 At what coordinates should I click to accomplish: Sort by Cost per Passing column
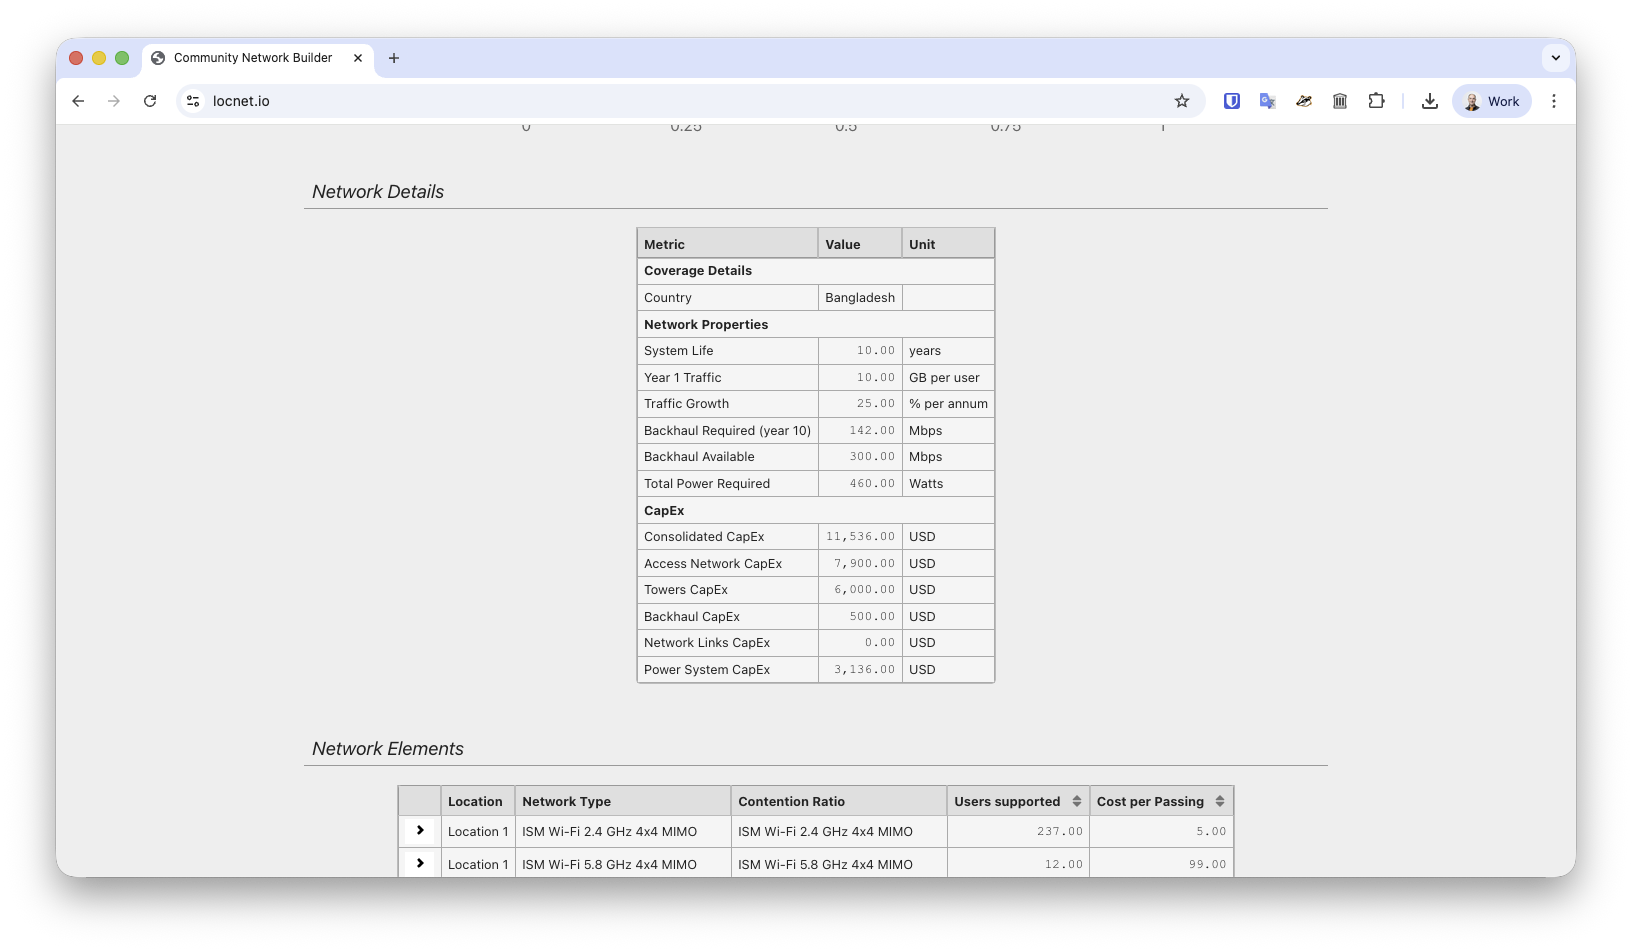1219,801
